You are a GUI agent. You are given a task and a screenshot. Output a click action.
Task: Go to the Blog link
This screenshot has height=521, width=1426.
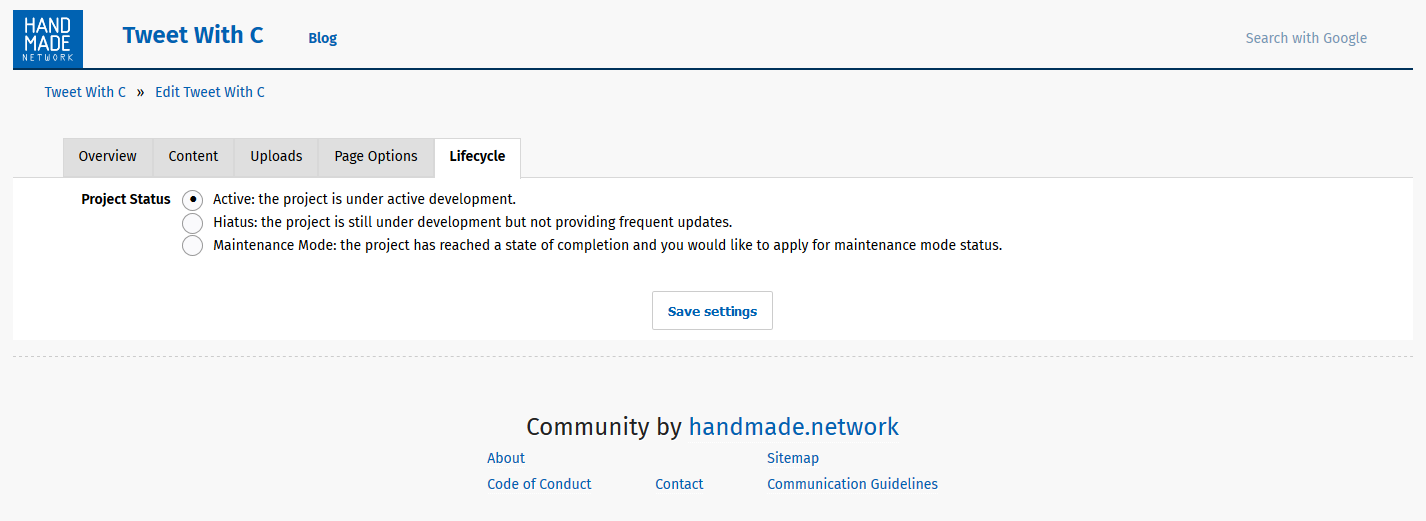point(322,38)
